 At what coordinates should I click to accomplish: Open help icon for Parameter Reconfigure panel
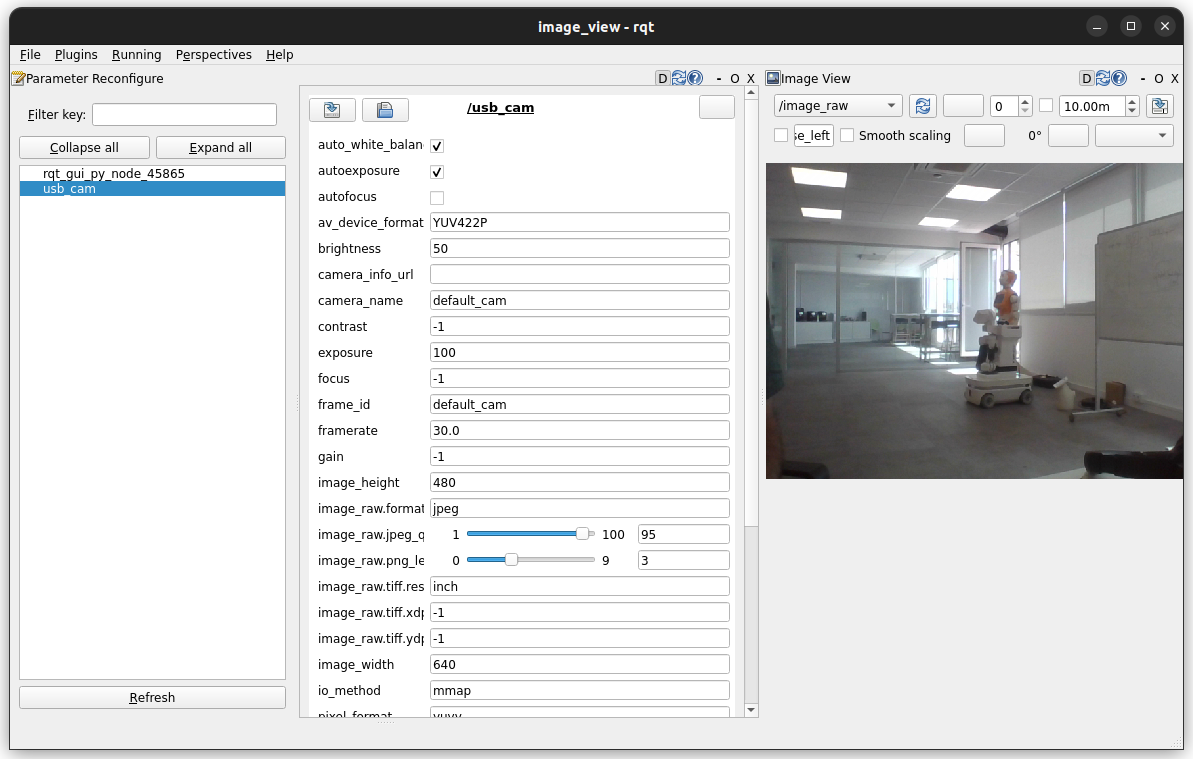(695, 78)
